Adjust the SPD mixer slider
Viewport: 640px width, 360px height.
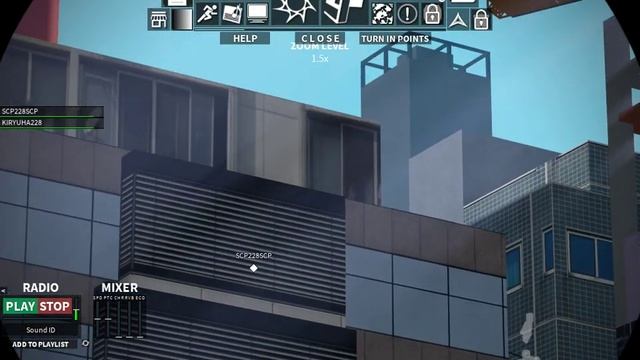pyautogui.click(x=98, y=319)
